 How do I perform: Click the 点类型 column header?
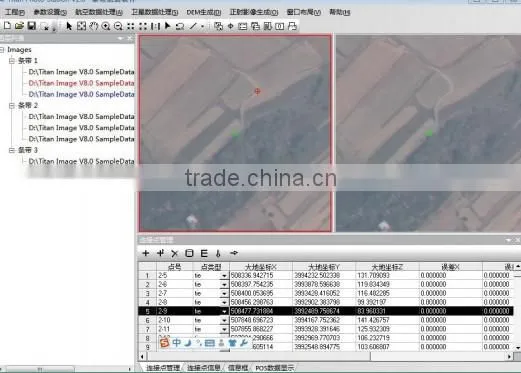211,267
